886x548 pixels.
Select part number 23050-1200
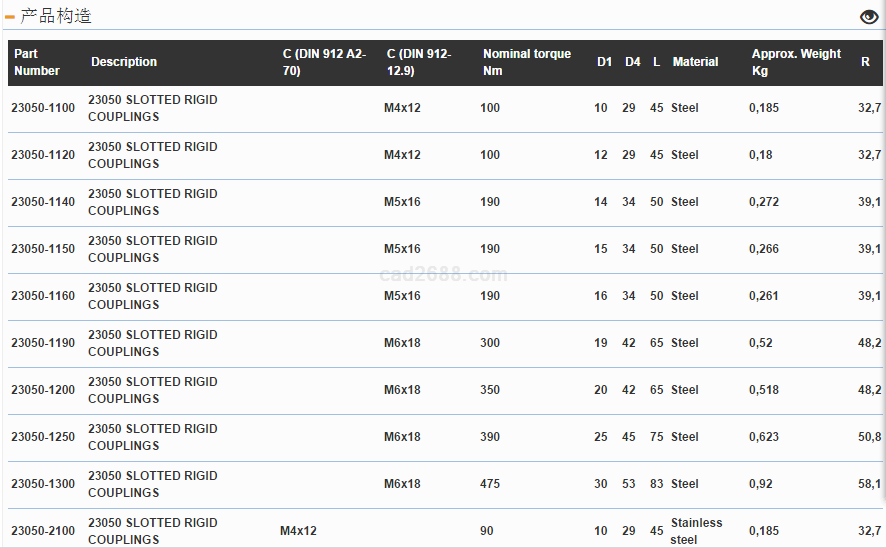[x=43, y=390]
